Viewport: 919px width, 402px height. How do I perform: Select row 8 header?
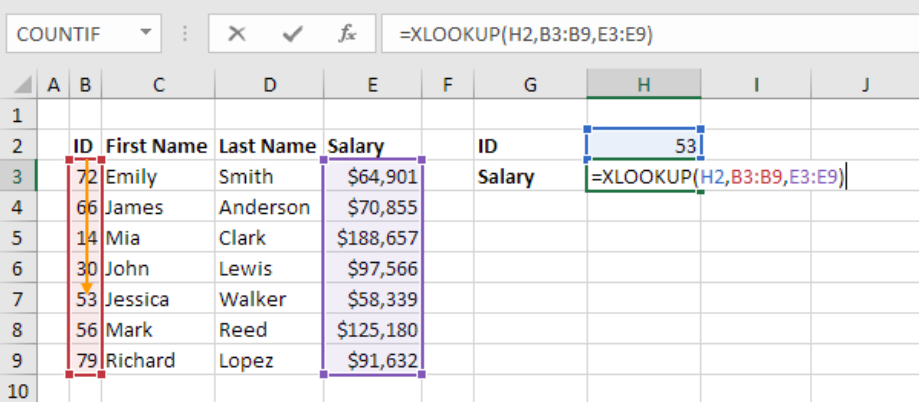18,329
